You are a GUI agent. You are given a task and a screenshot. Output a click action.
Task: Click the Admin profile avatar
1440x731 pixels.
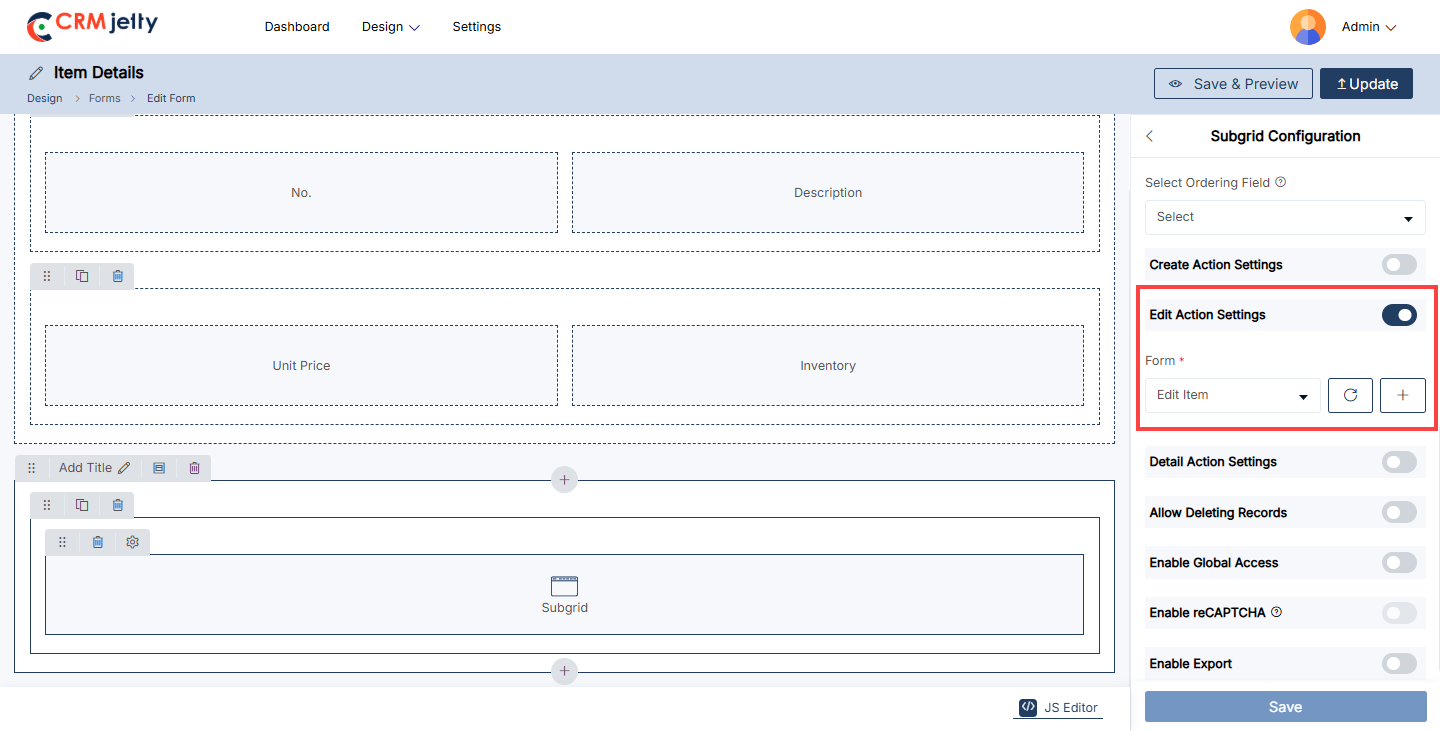click(x=1307, y=27)
